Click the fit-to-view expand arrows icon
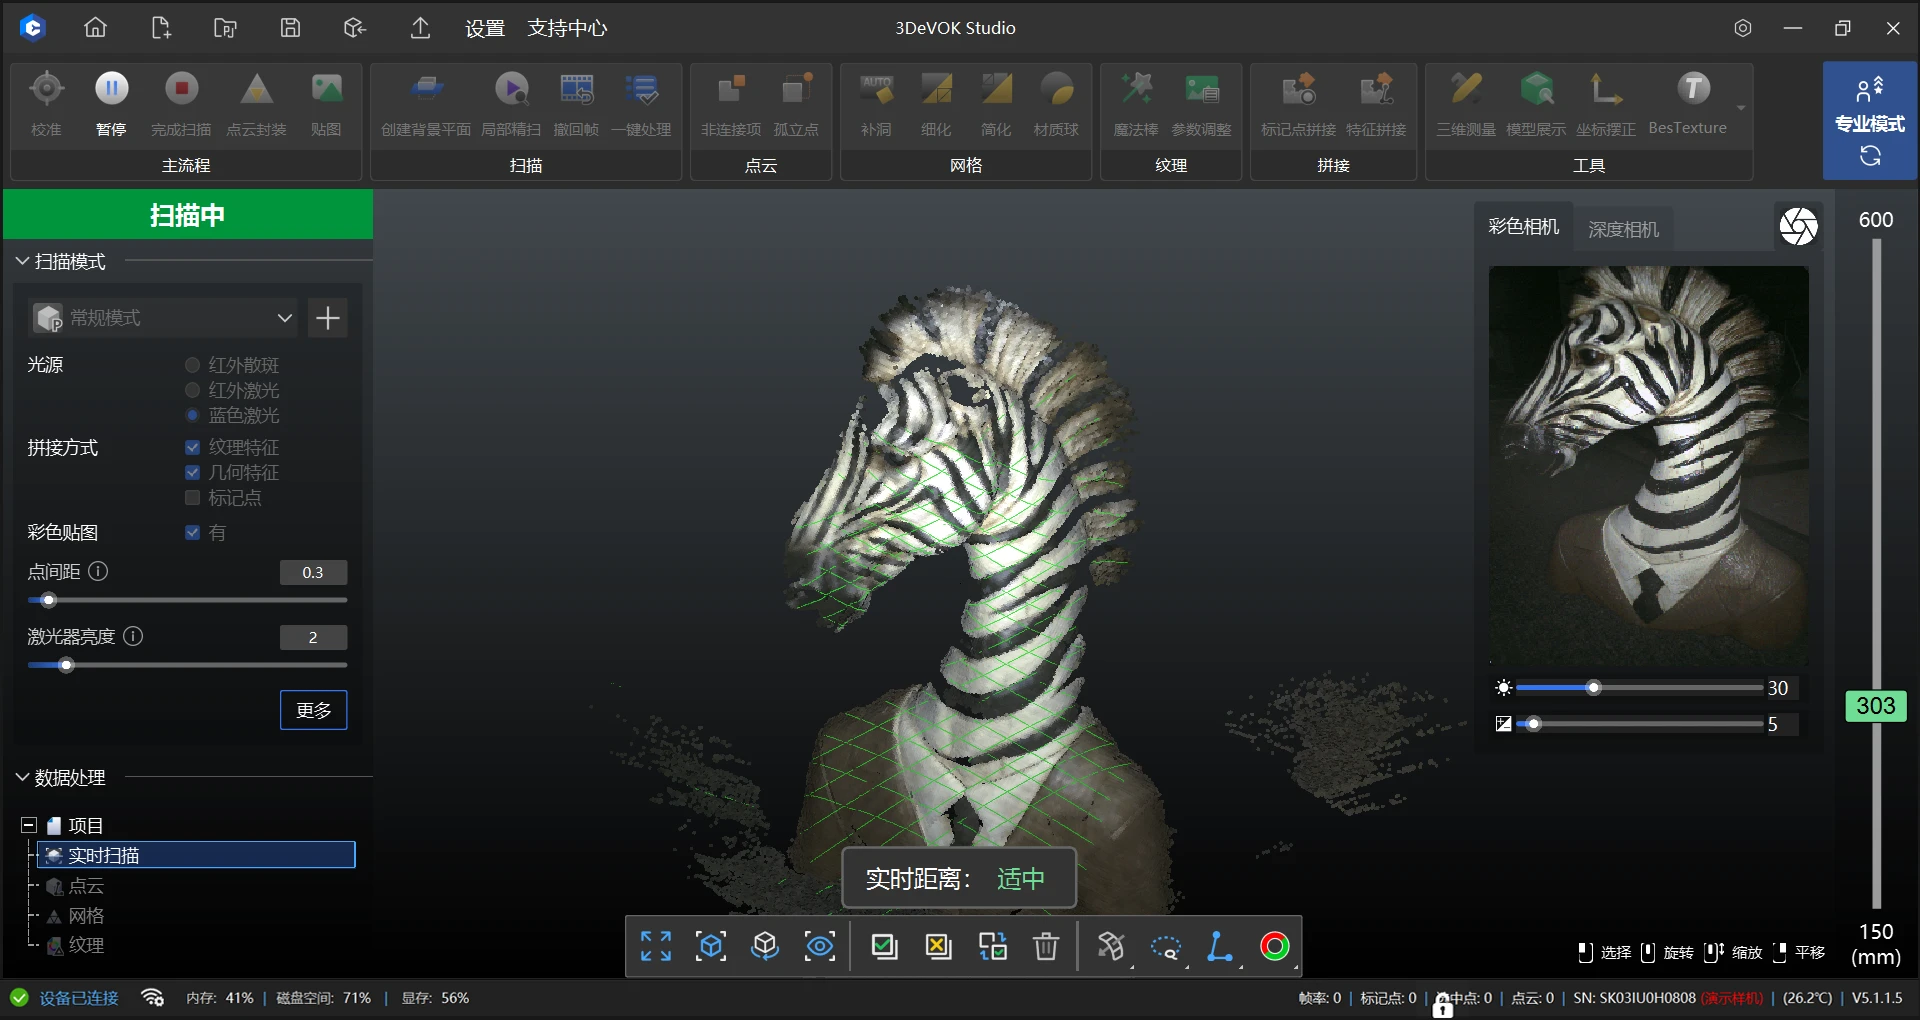 (656, 946)
